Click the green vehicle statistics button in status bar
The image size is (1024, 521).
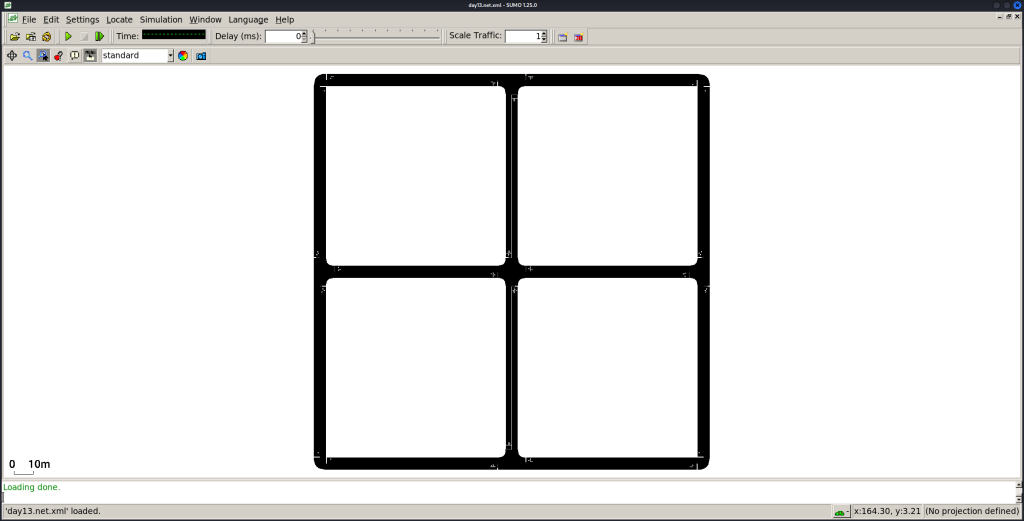(841, 512)
